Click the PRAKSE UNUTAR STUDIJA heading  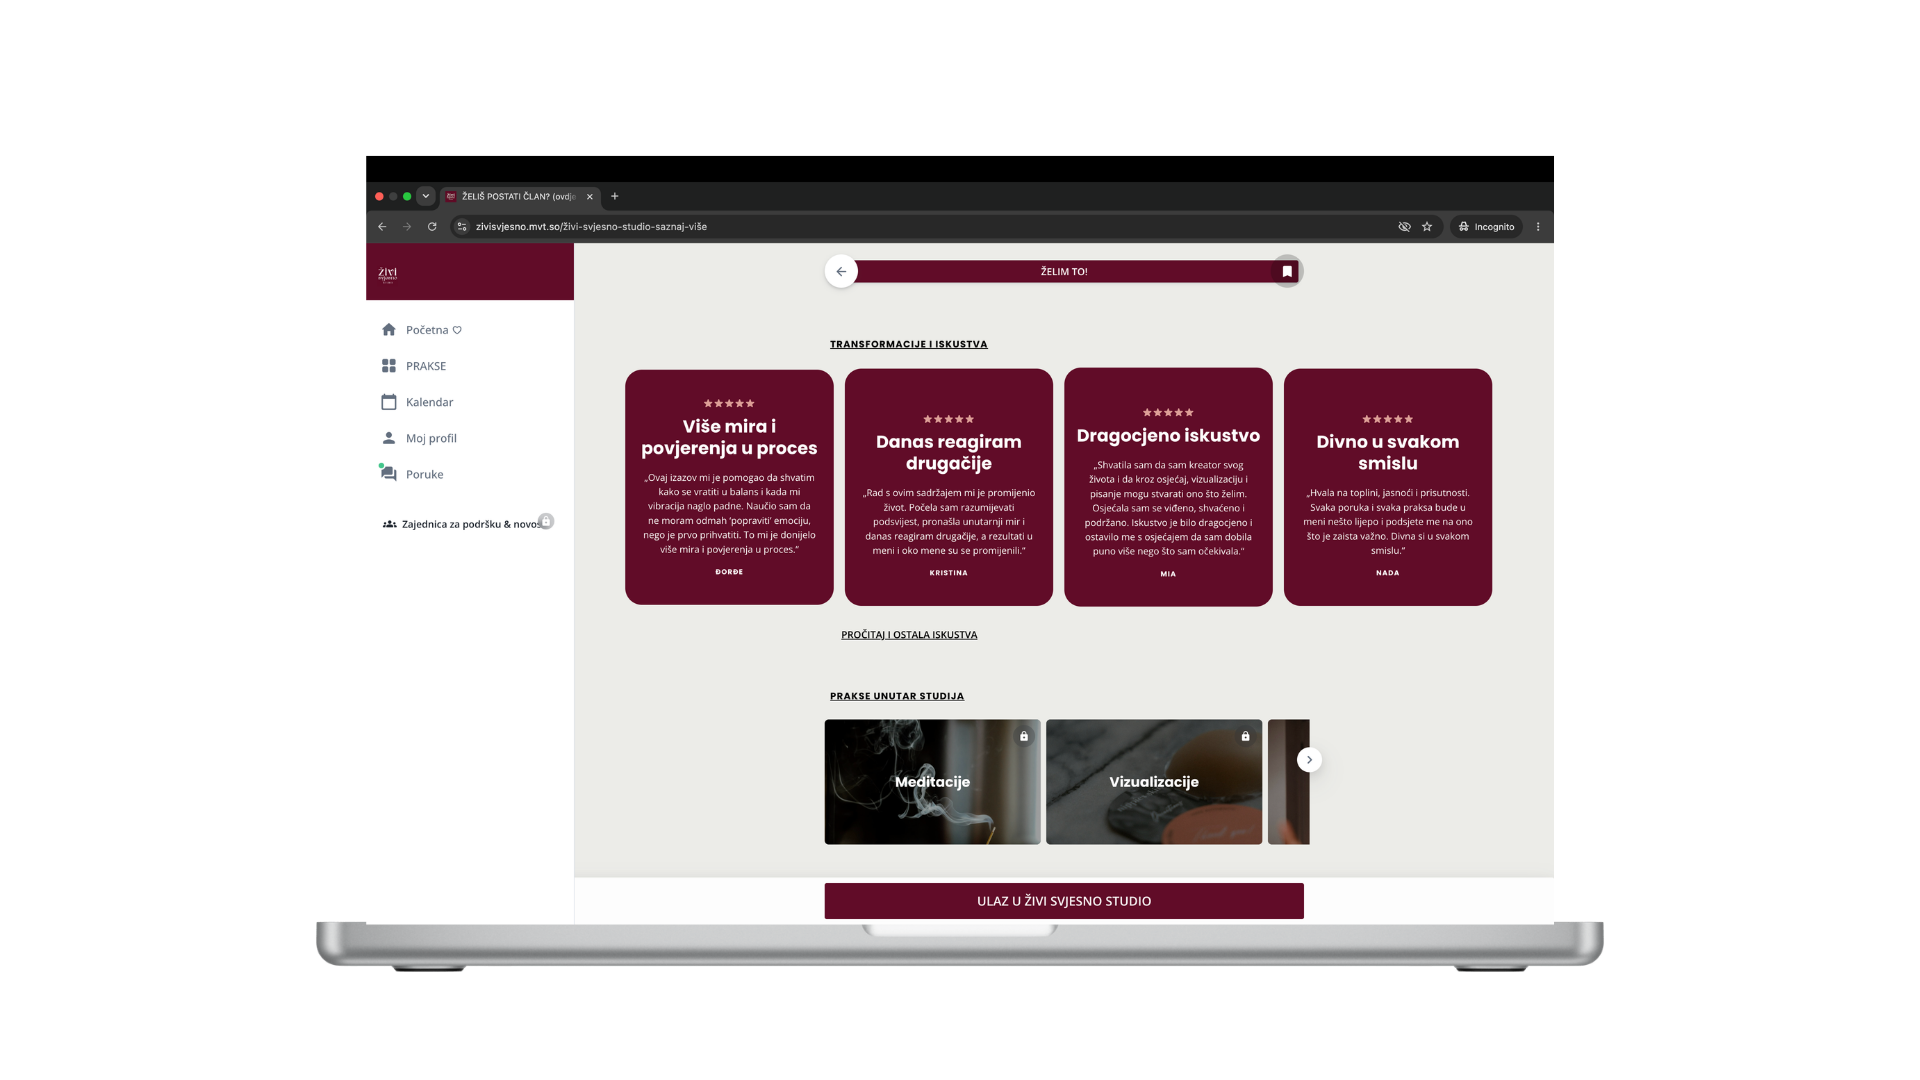click(x=897, y=696)
